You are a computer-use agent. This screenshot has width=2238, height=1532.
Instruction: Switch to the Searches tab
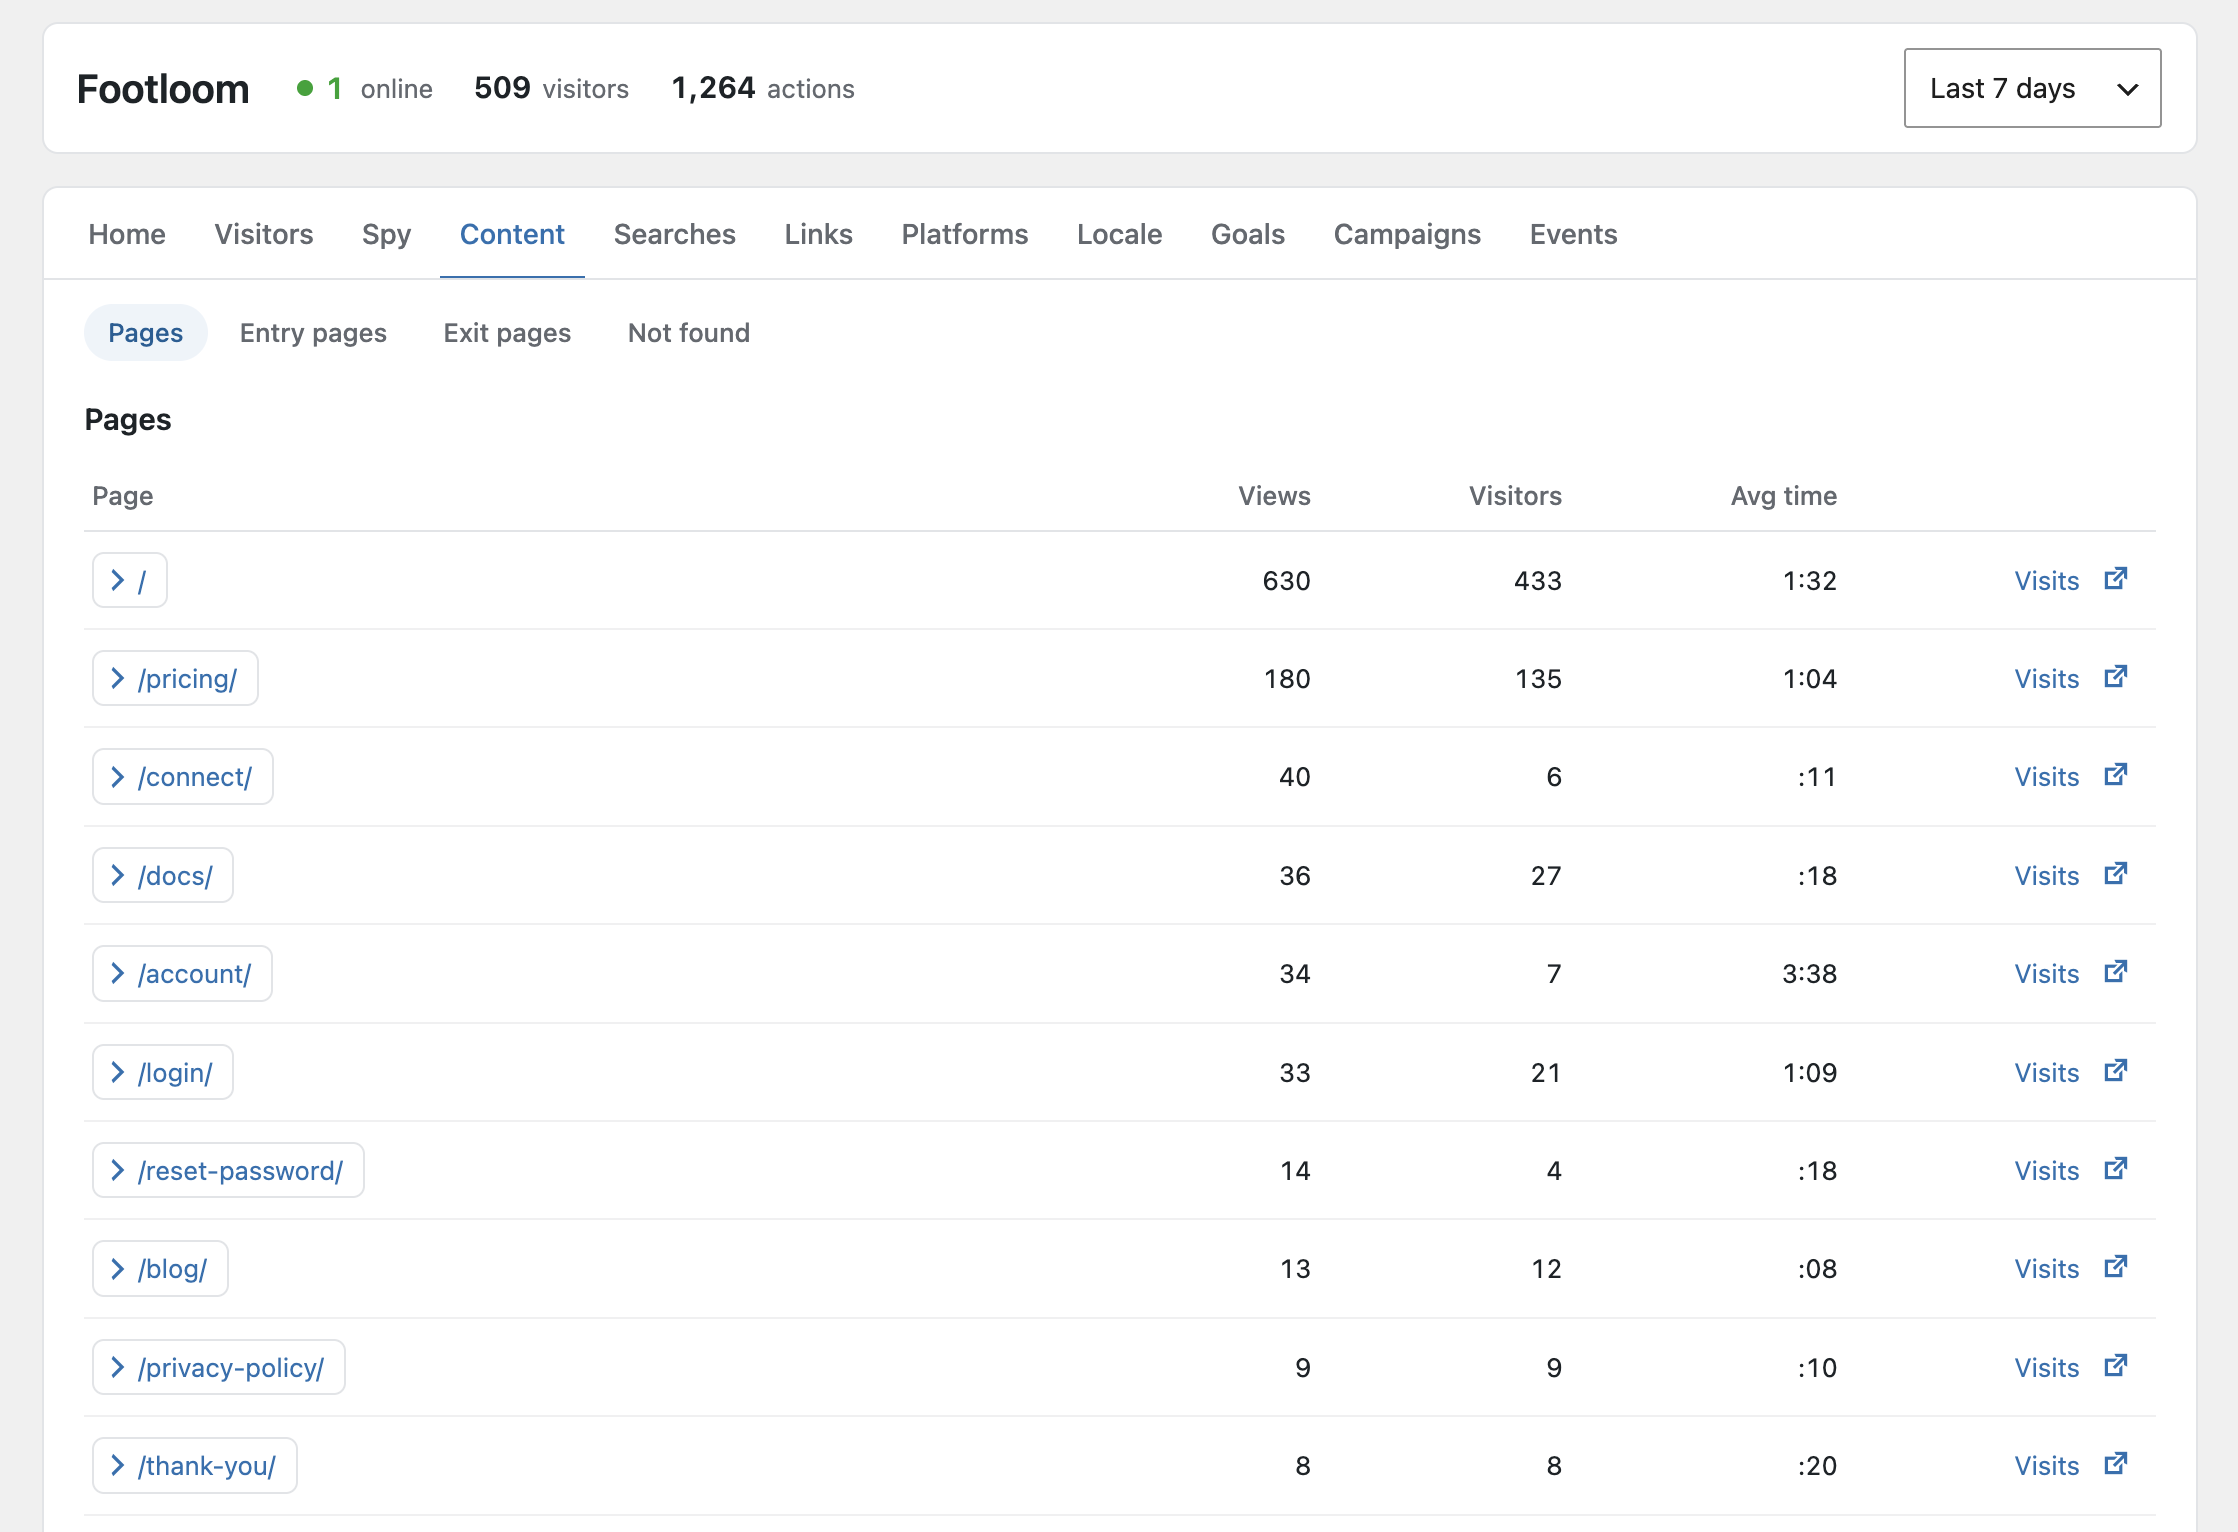click(675, 234)
